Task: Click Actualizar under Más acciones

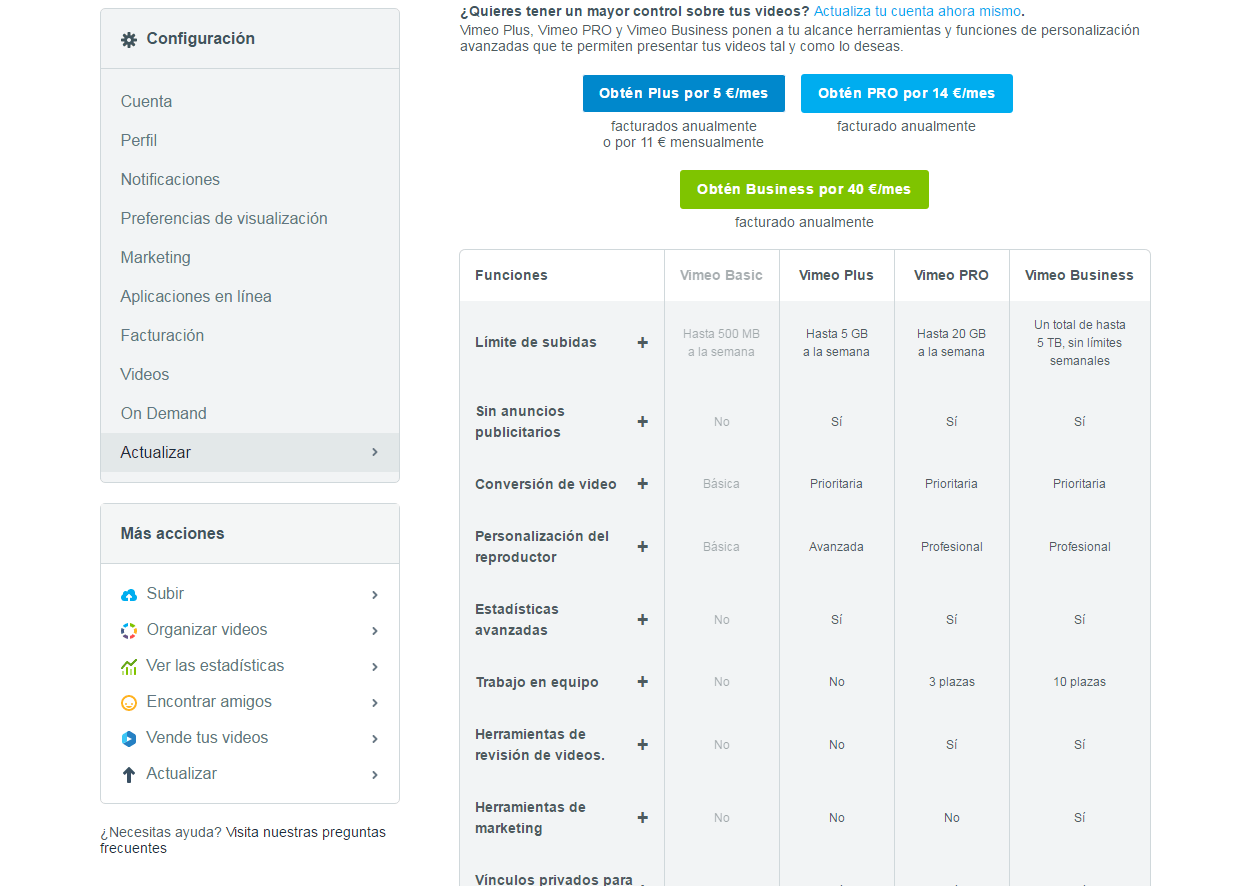Action: coord(182,774)
